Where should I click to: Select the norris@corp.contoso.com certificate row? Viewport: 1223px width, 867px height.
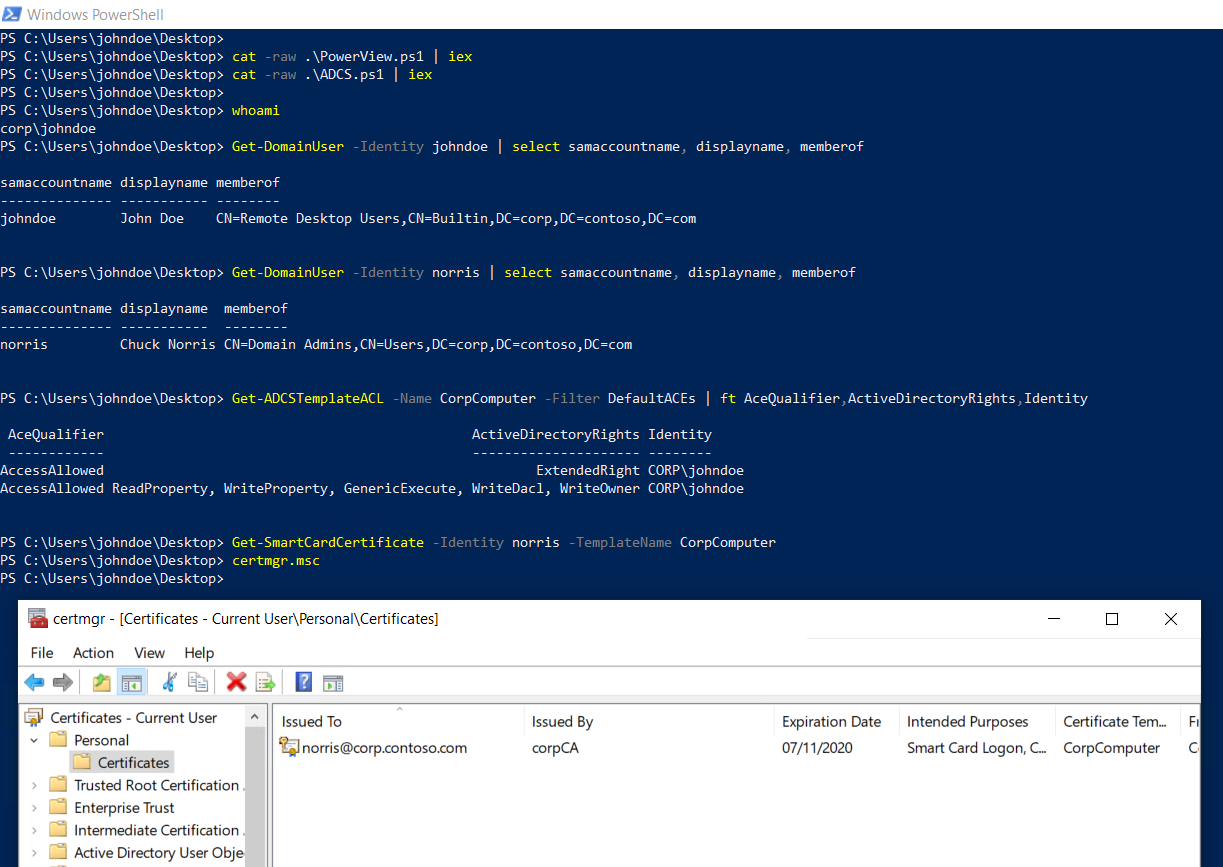click(x=737, y=747)
